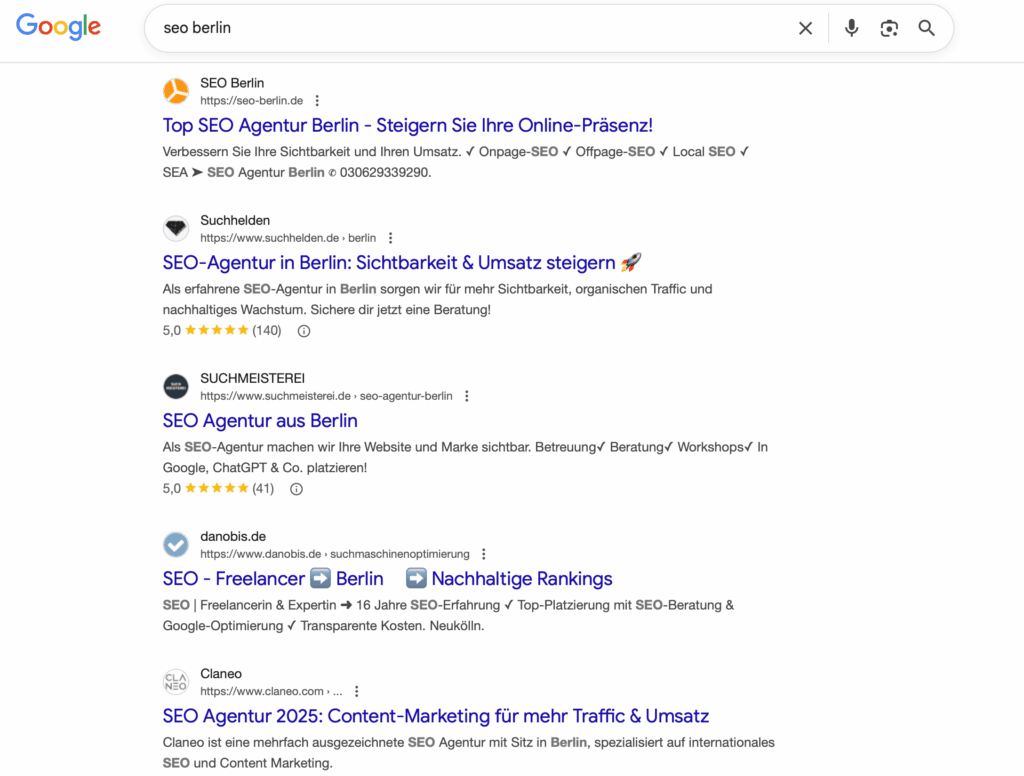Screen dimensions: 1024x776
Task: Click the Google logo to return home
Action: point(58,27)
